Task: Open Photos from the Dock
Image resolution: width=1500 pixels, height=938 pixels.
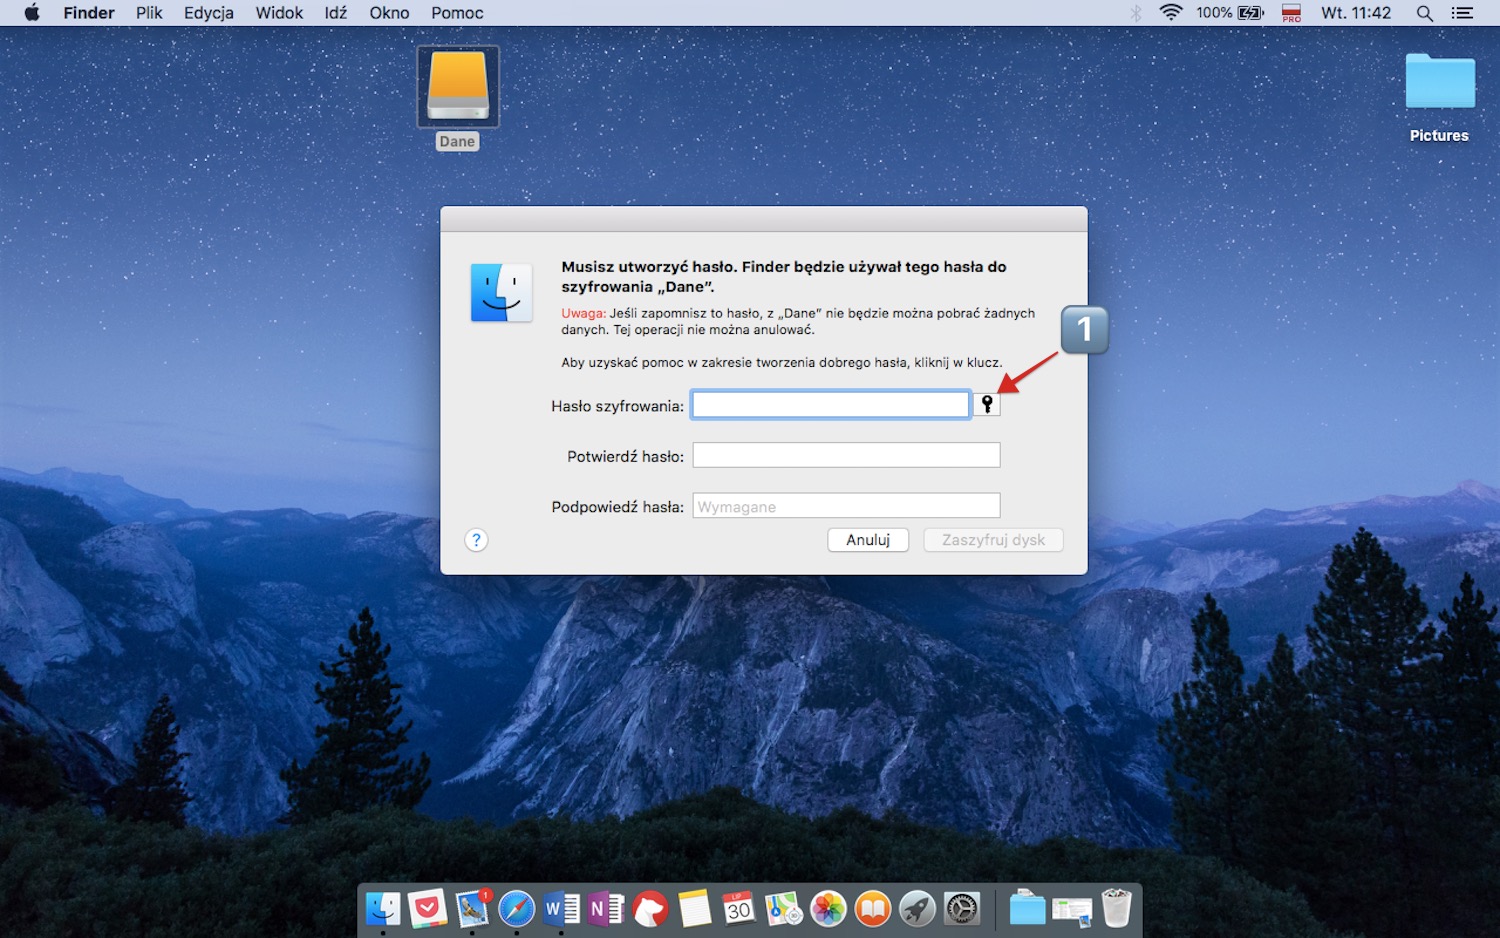Action: click(x=828, y=909)
